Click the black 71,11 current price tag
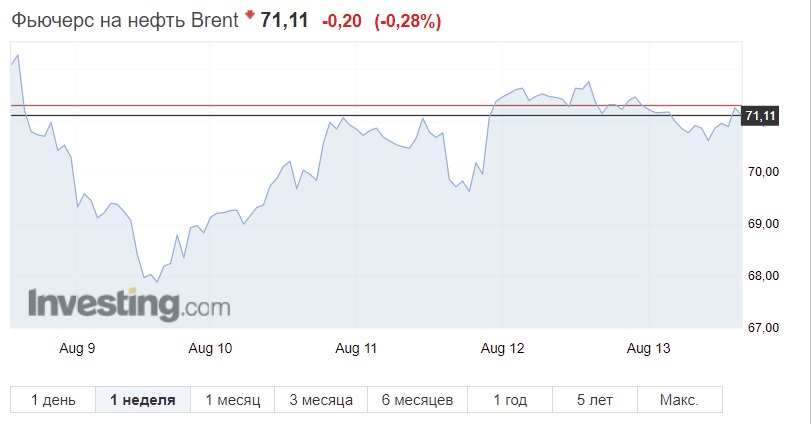811x424 pixels. point(760,115)
